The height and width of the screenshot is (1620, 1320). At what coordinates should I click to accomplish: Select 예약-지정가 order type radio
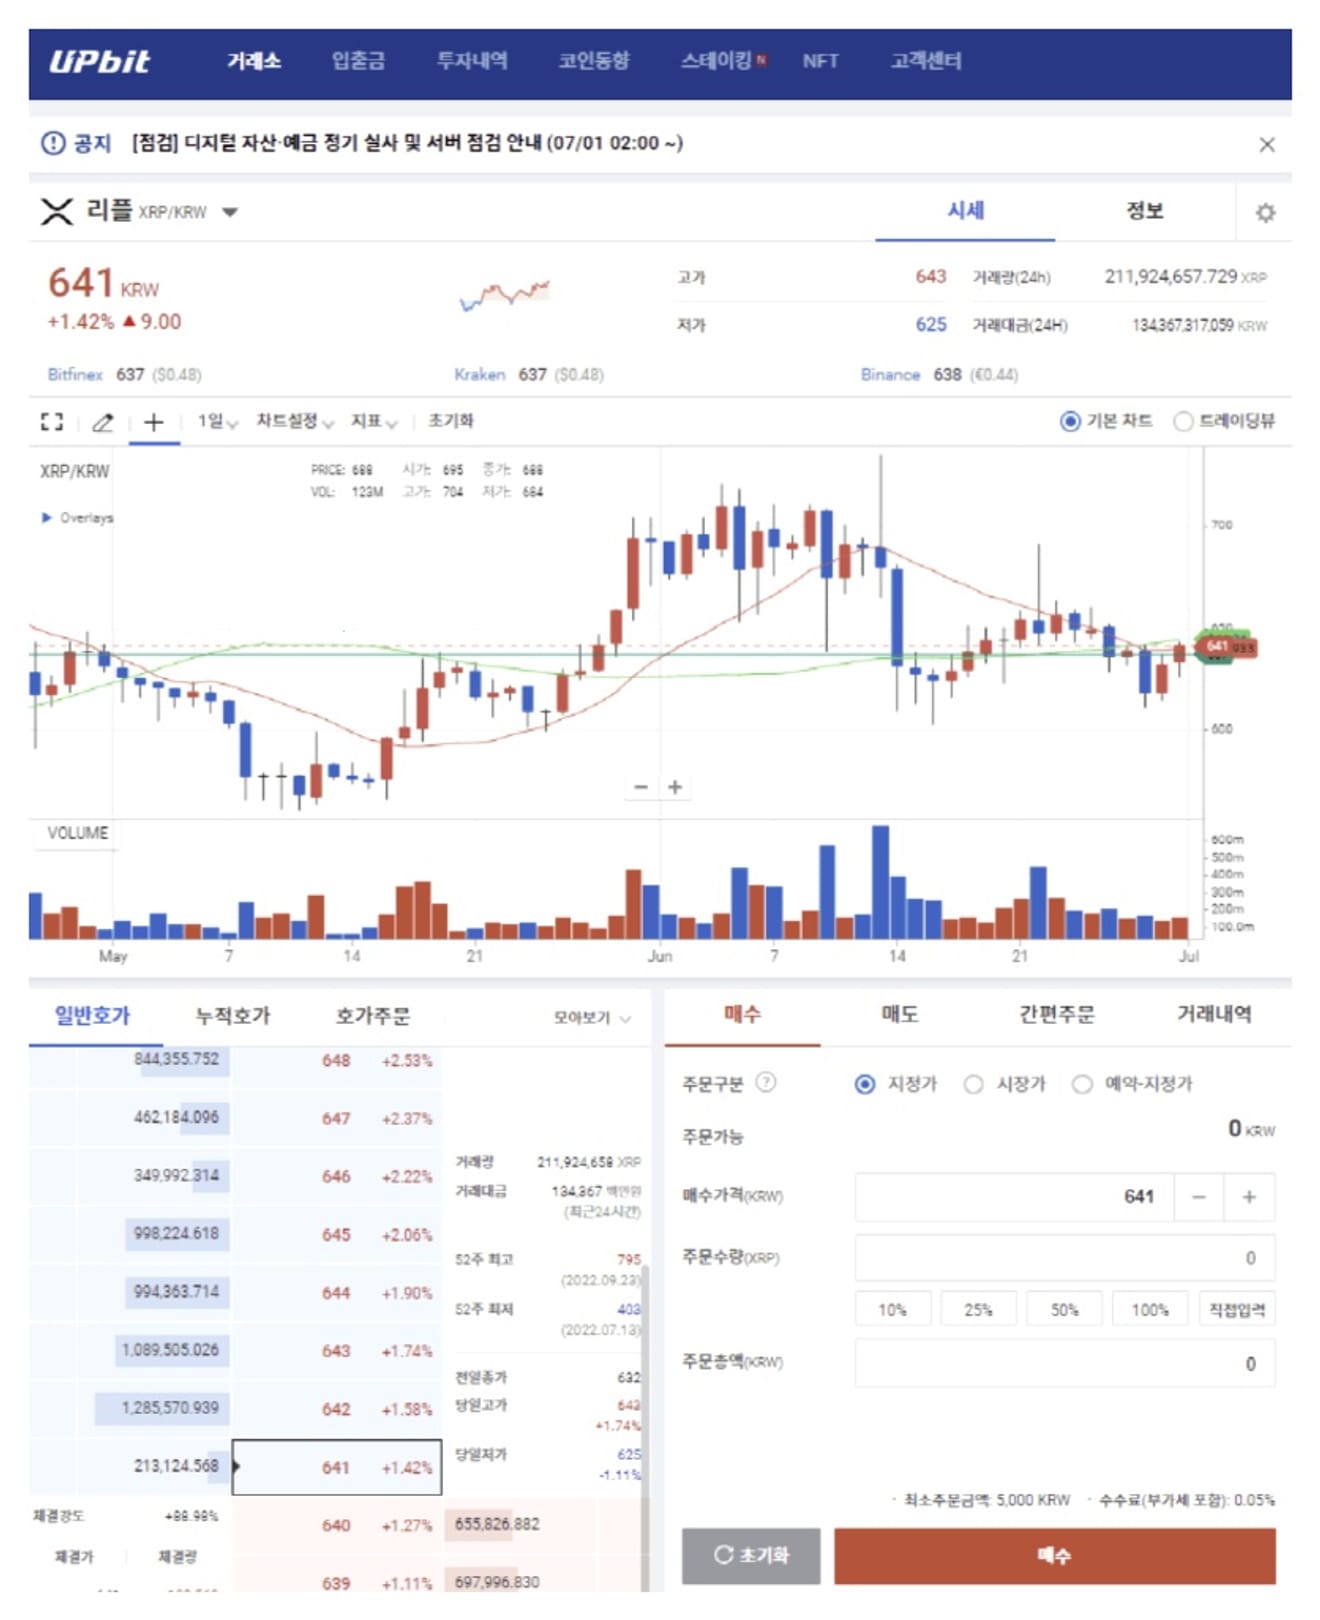[1082, 1084]
